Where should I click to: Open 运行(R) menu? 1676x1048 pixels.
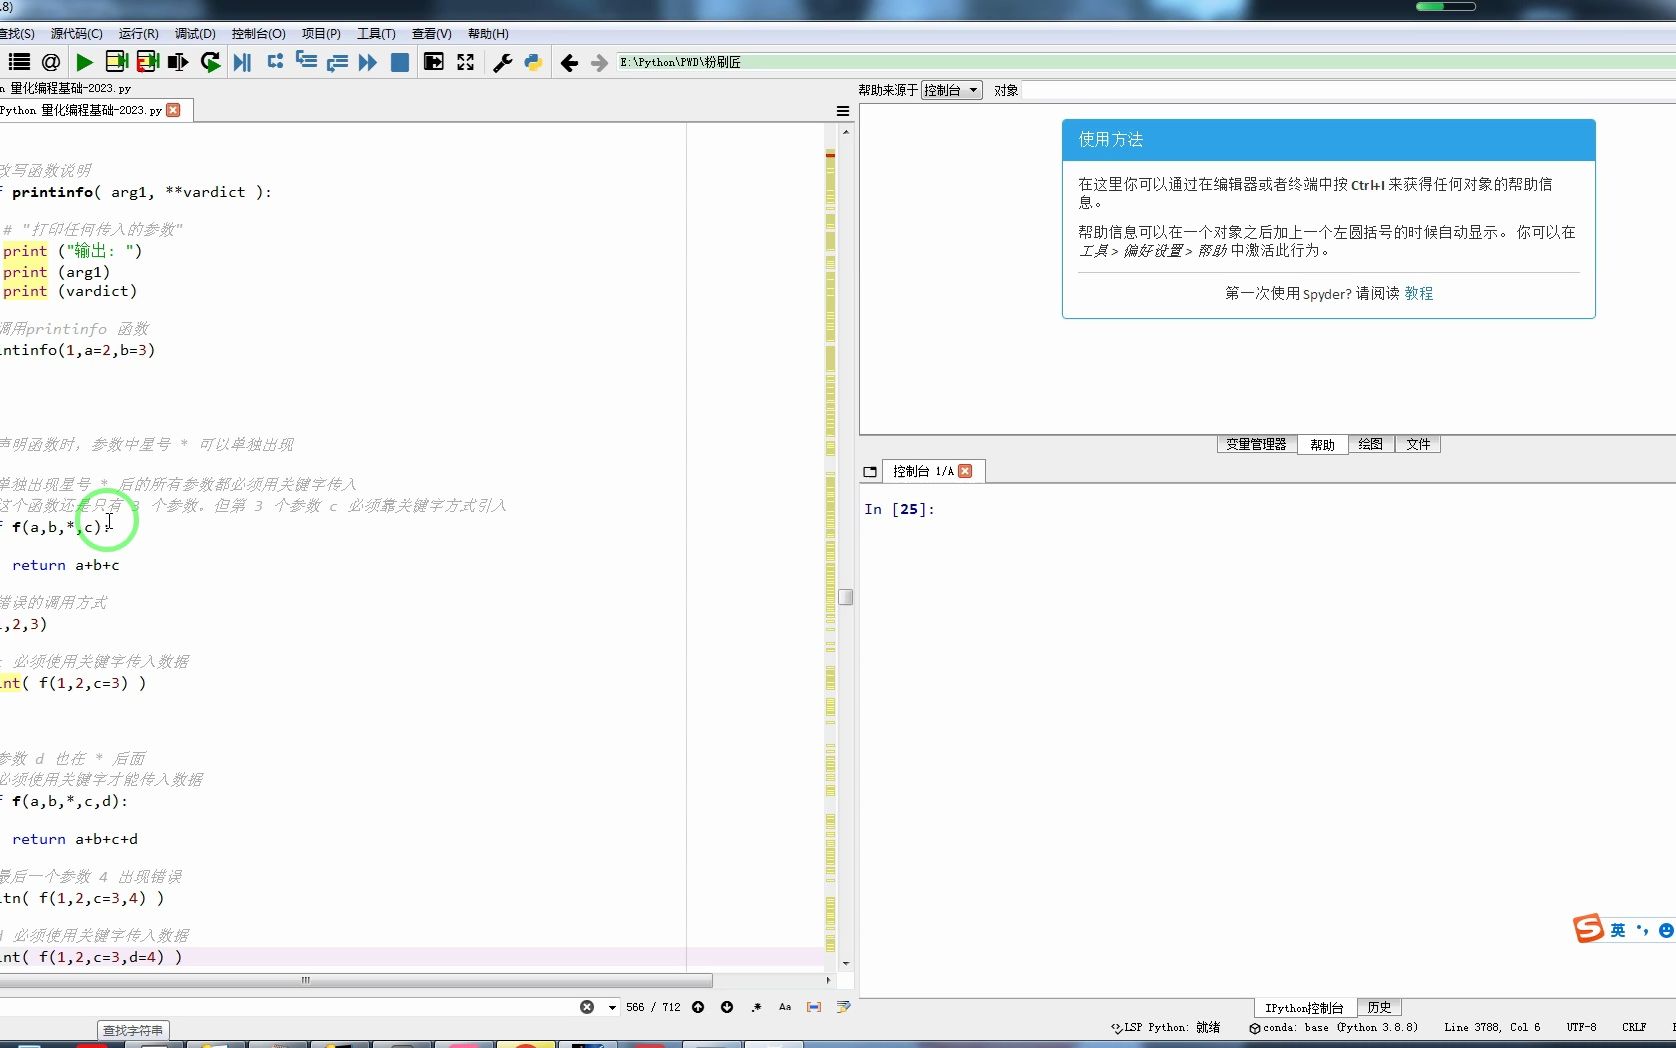pos(138,33)
